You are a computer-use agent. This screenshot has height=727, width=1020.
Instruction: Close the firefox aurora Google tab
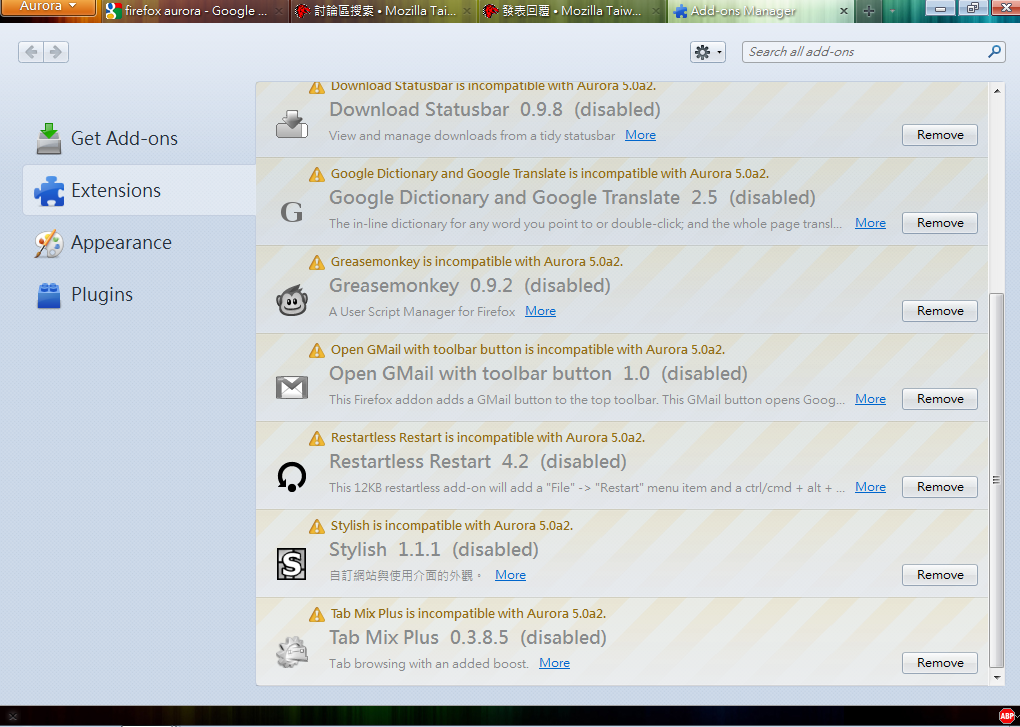[x=278, y=11]
